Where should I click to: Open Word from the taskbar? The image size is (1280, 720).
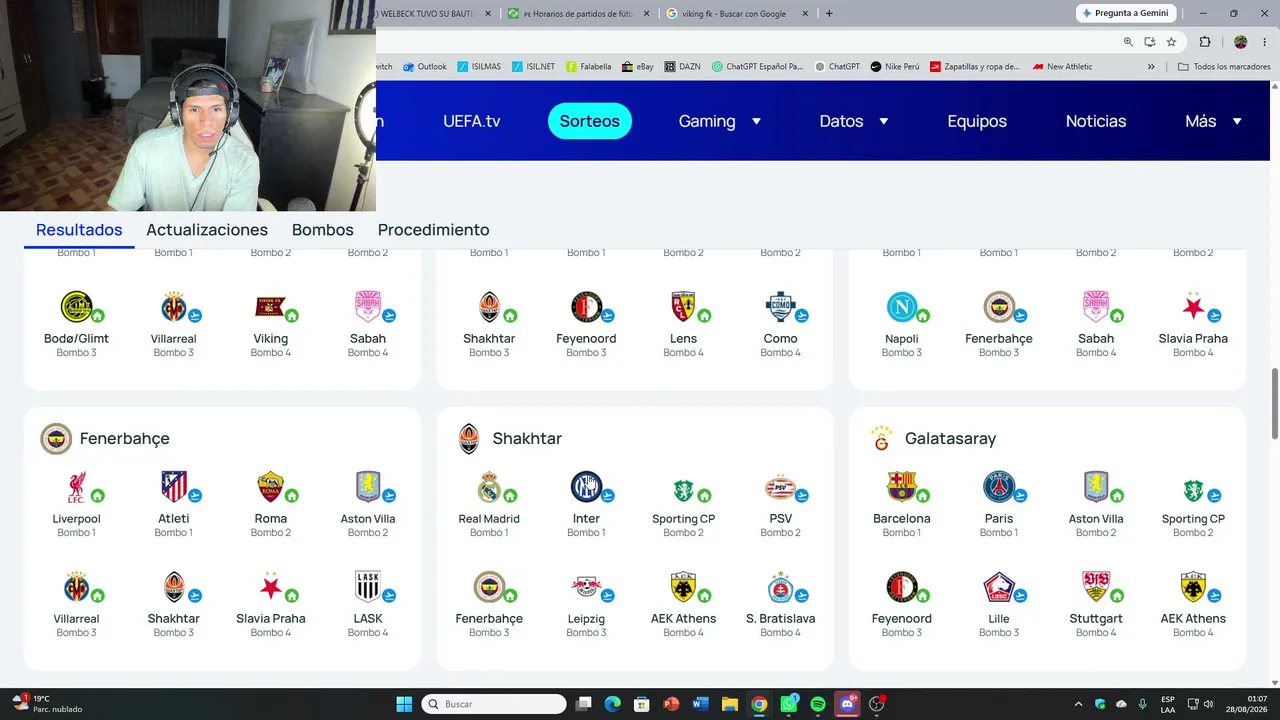700,704
